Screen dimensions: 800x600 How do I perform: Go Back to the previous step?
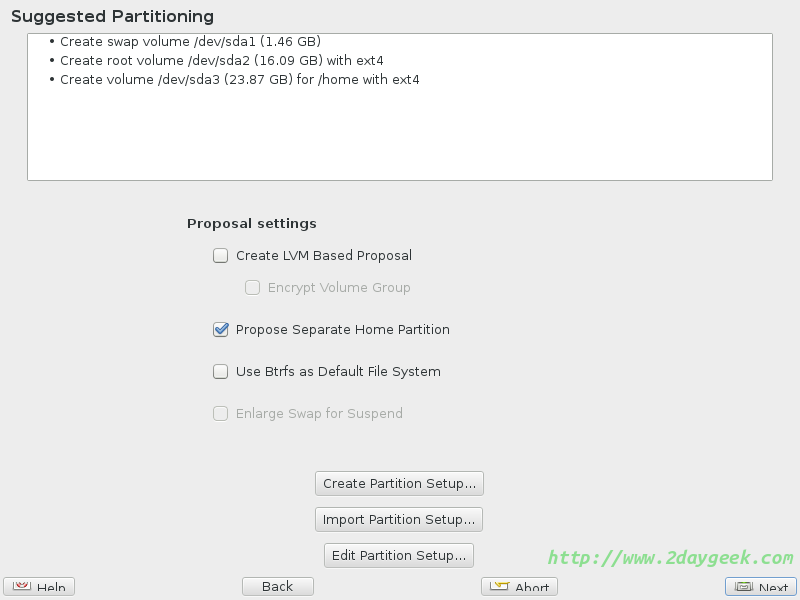[x=278, y=587]
